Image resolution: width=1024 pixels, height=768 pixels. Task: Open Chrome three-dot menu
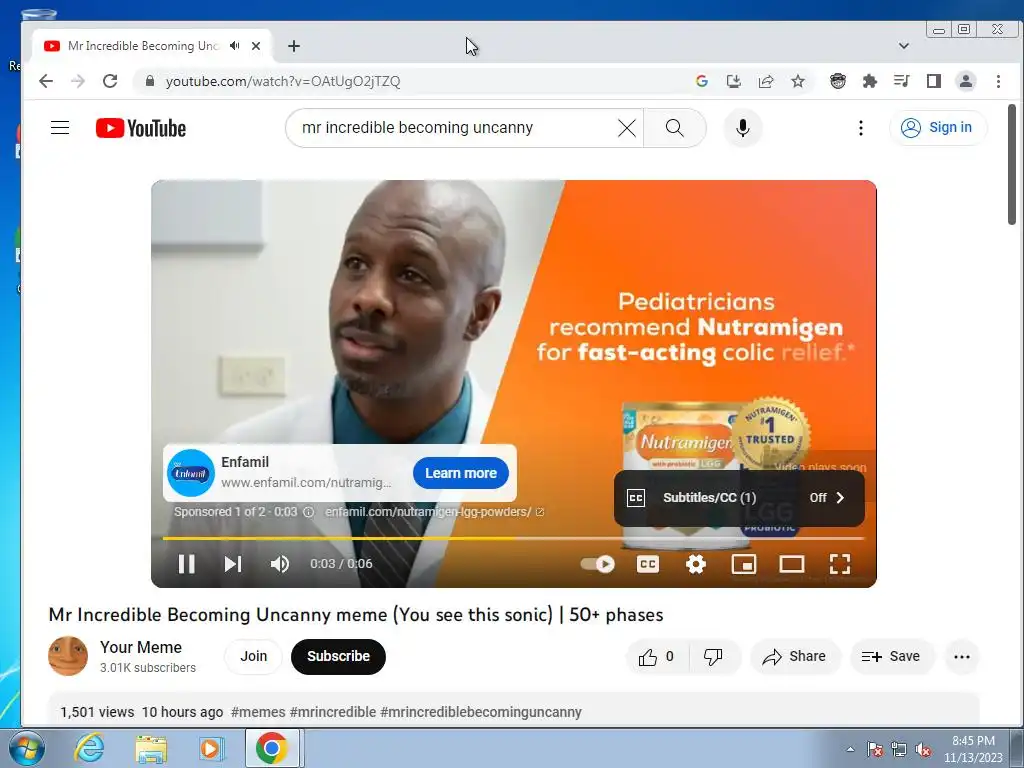(x=998, y=81)
